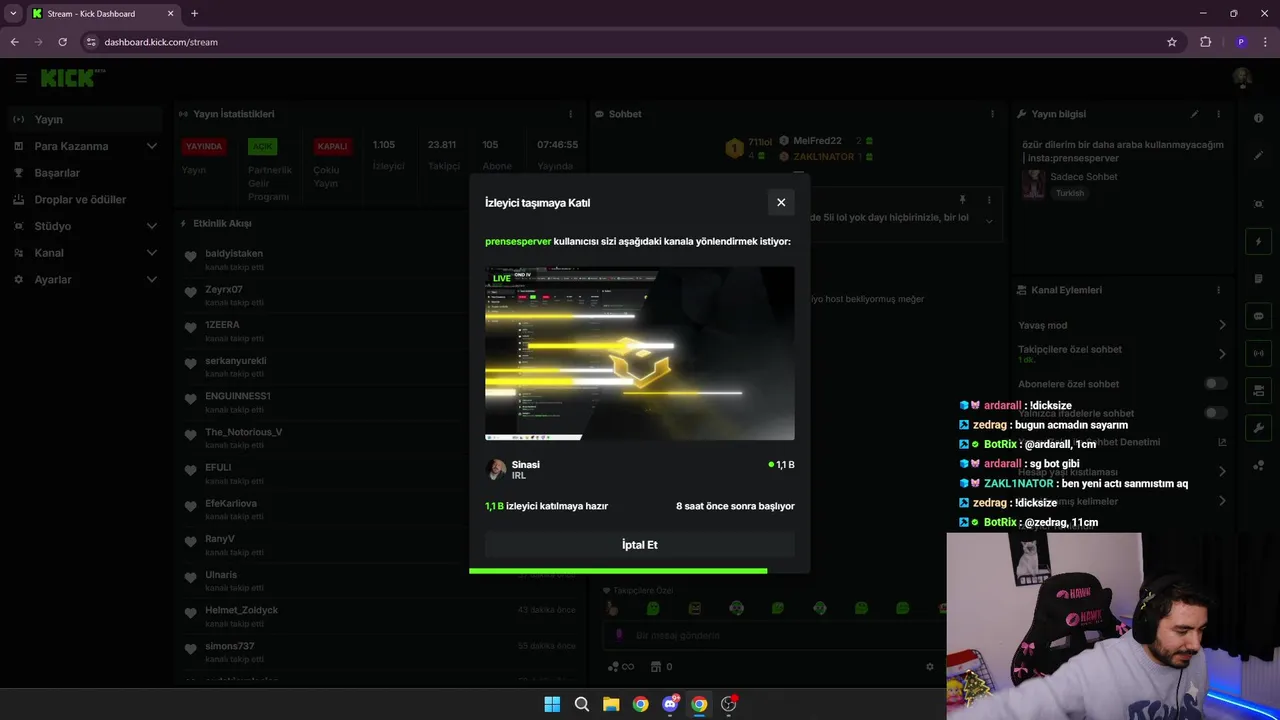Open the profile avatar menu in dashboard header

pos(1242,78)
